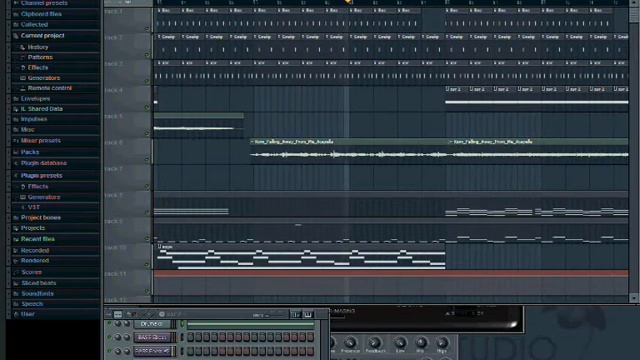Image resolution: width=640 pixels, height=360 pixels.
Task: Toggle last step of BASS channel
Action: click(311, 338)
